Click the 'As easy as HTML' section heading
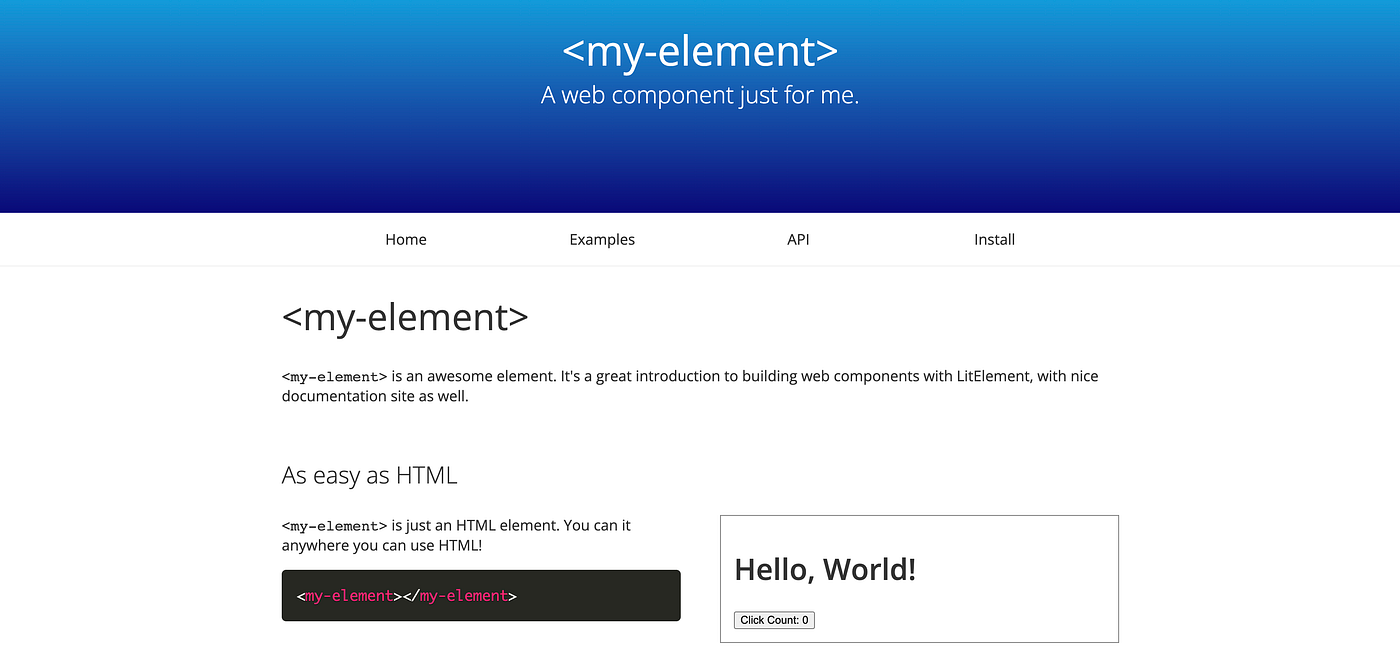Screen dimensions: 1400x662 click(x=369, y=475)
